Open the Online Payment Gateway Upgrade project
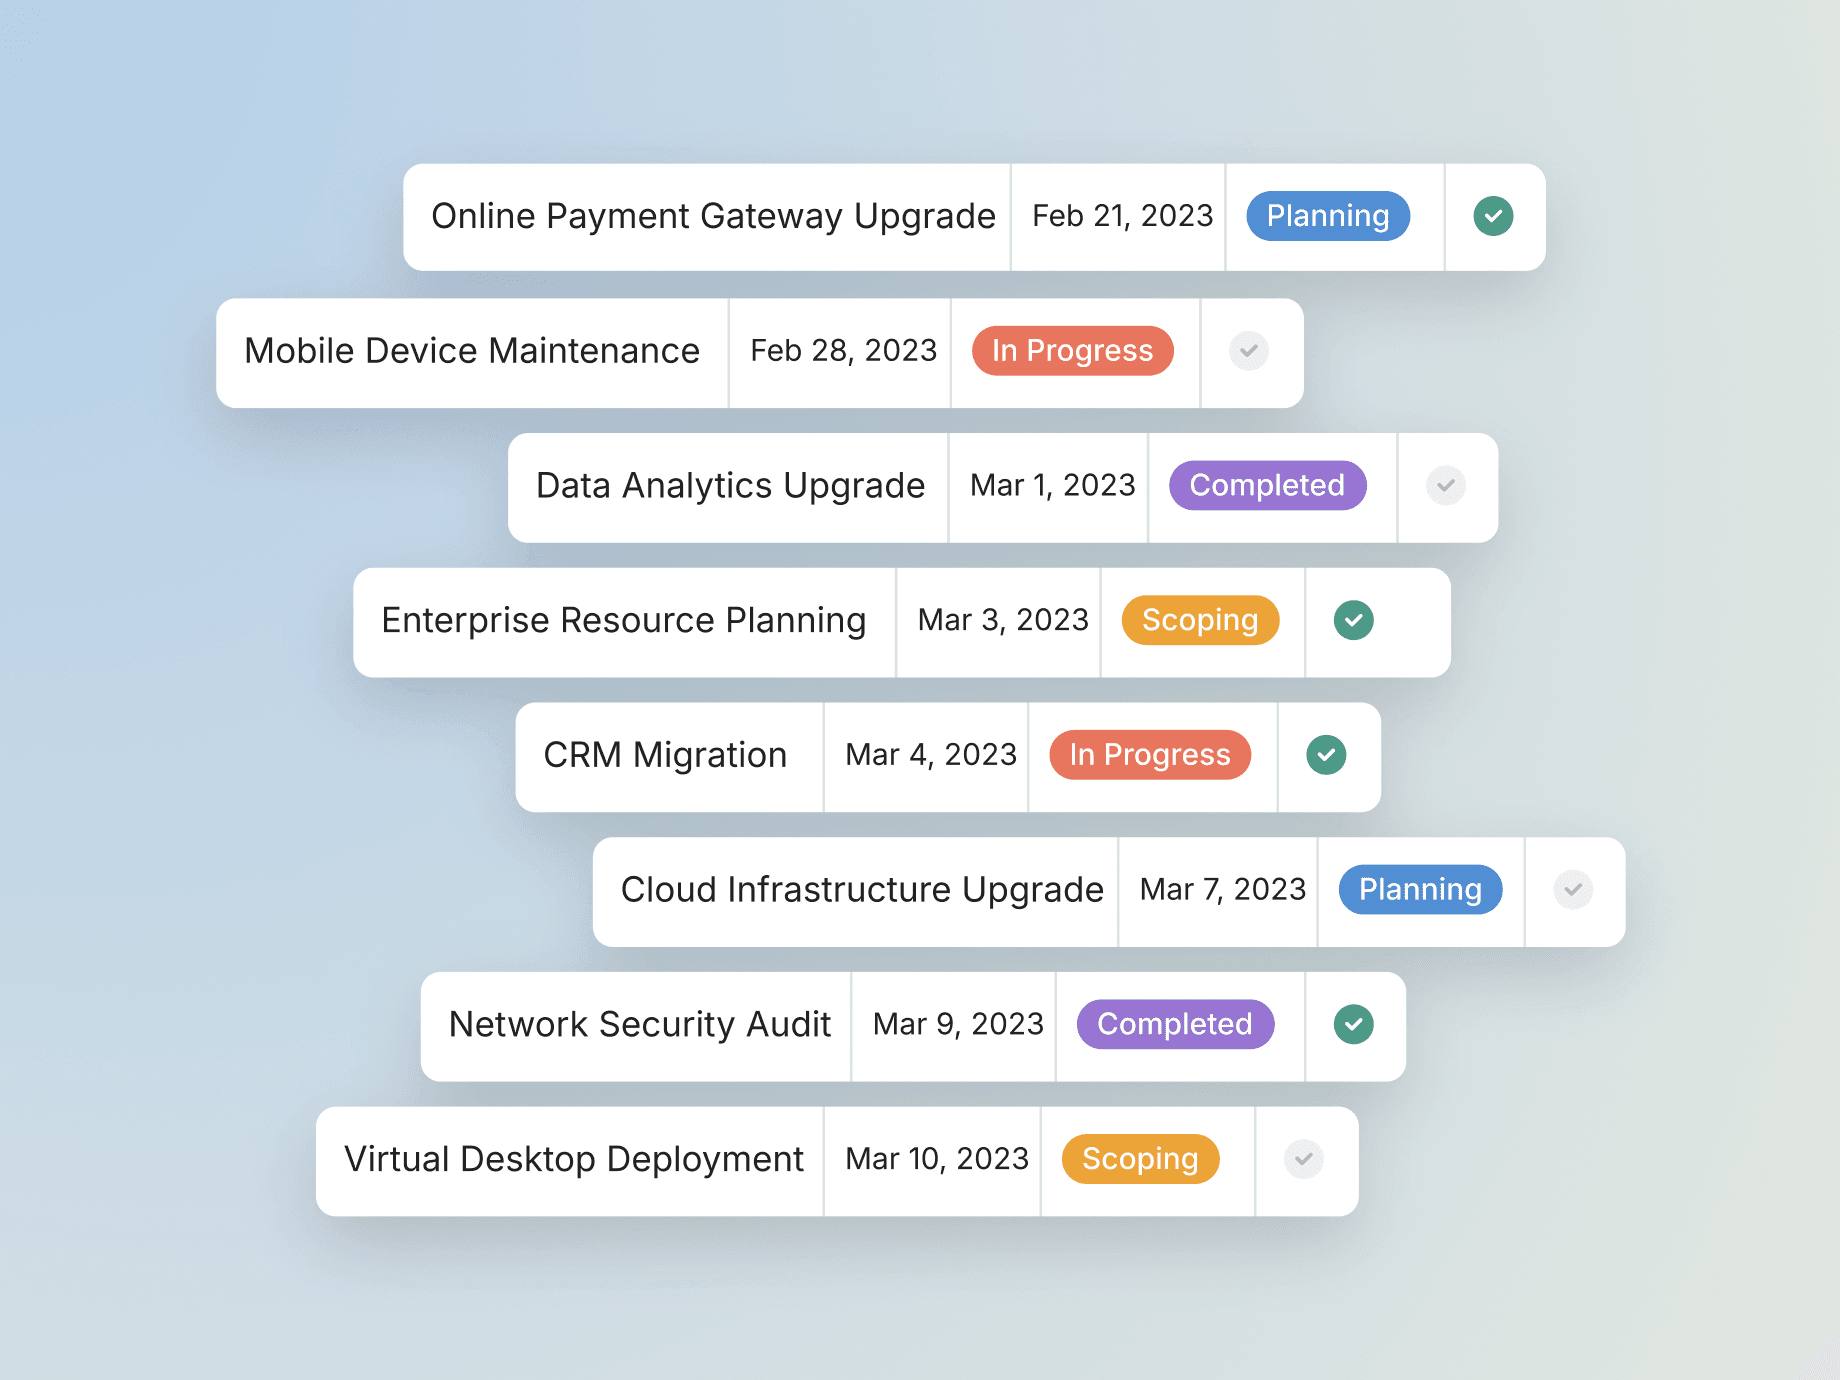This screenshot has width=1840, height=1380. click(x=714, y=216)
